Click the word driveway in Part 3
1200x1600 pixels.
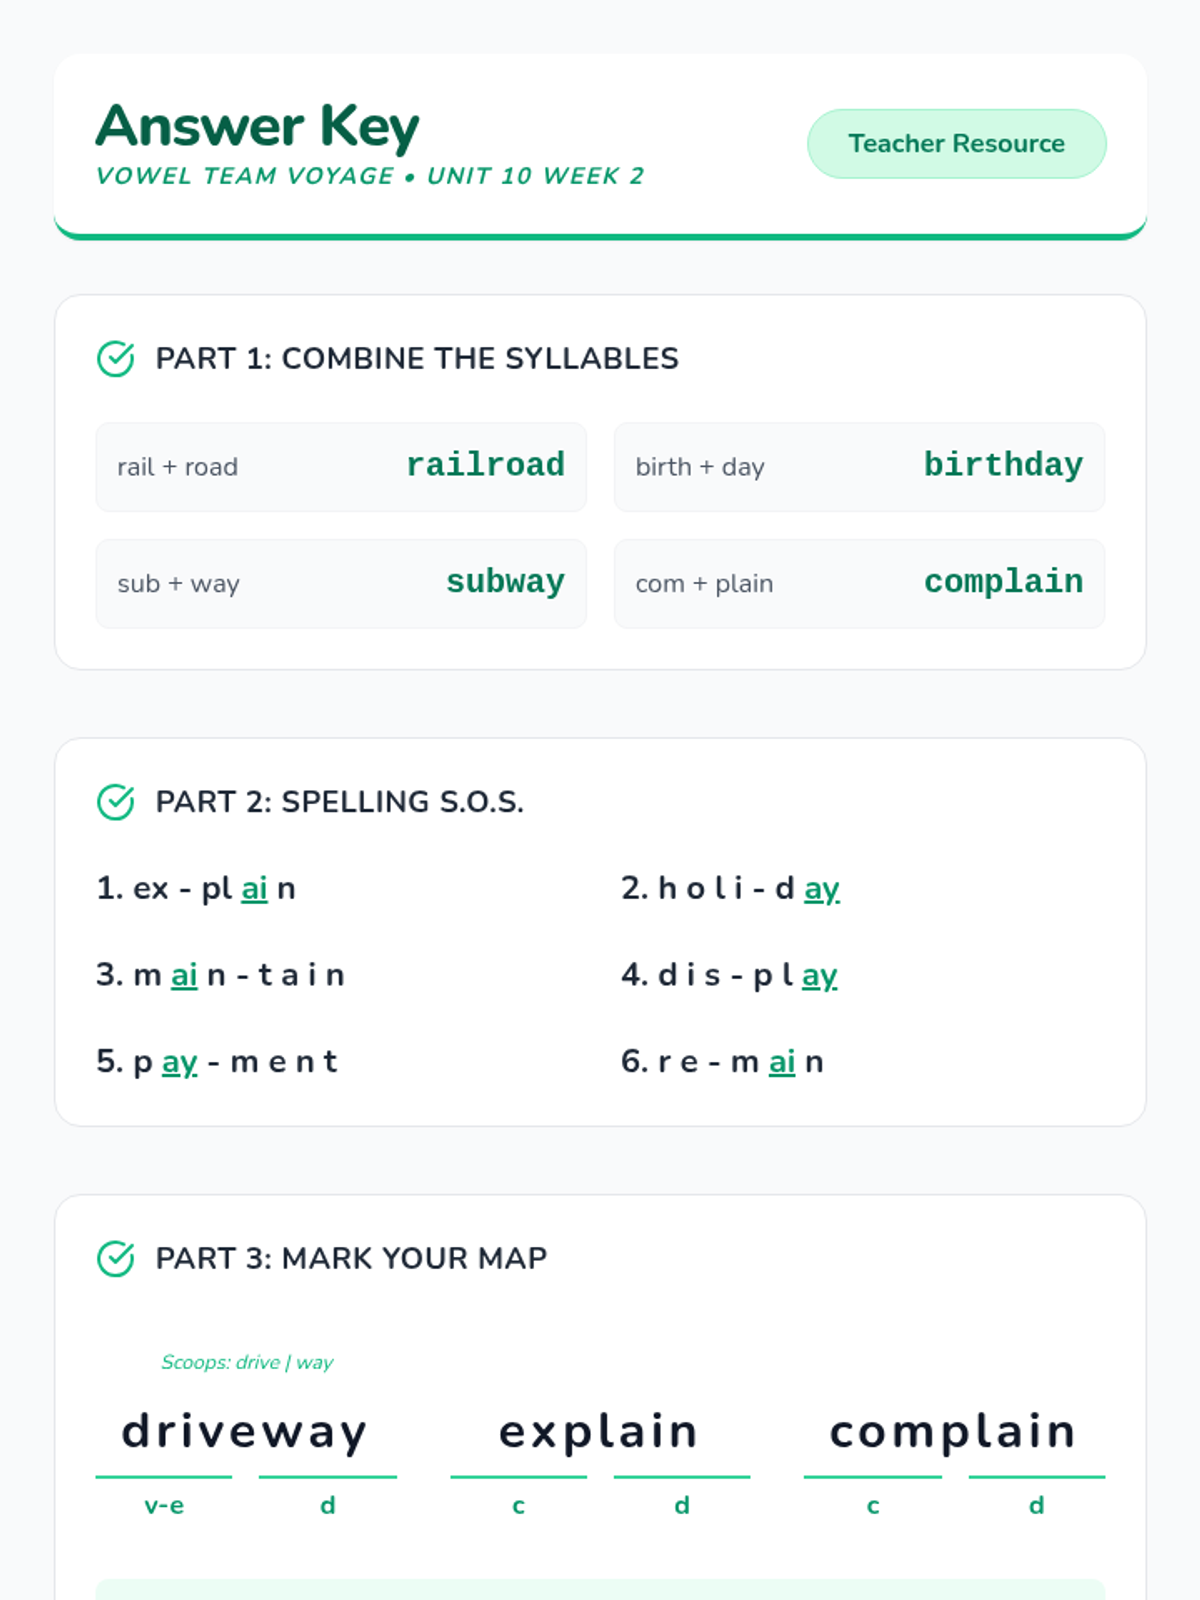point(245,1432)
